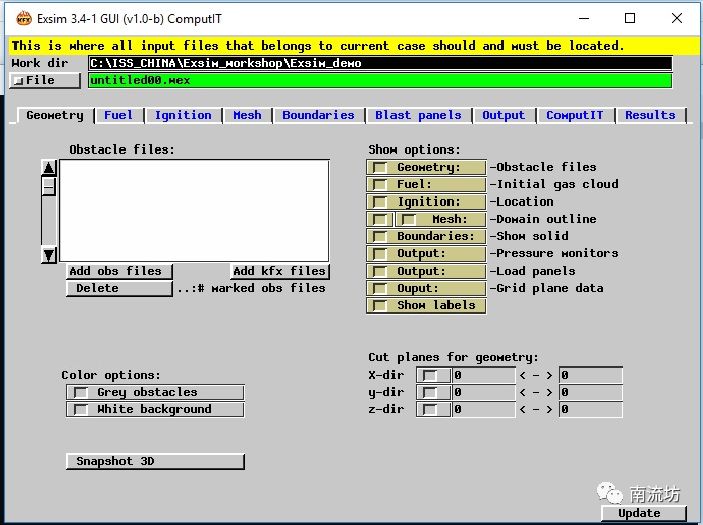Image resolution: width=703 pixels, height=525 pixels.
Task: Click Snapshot 3D button
Action: coord(155,461)
